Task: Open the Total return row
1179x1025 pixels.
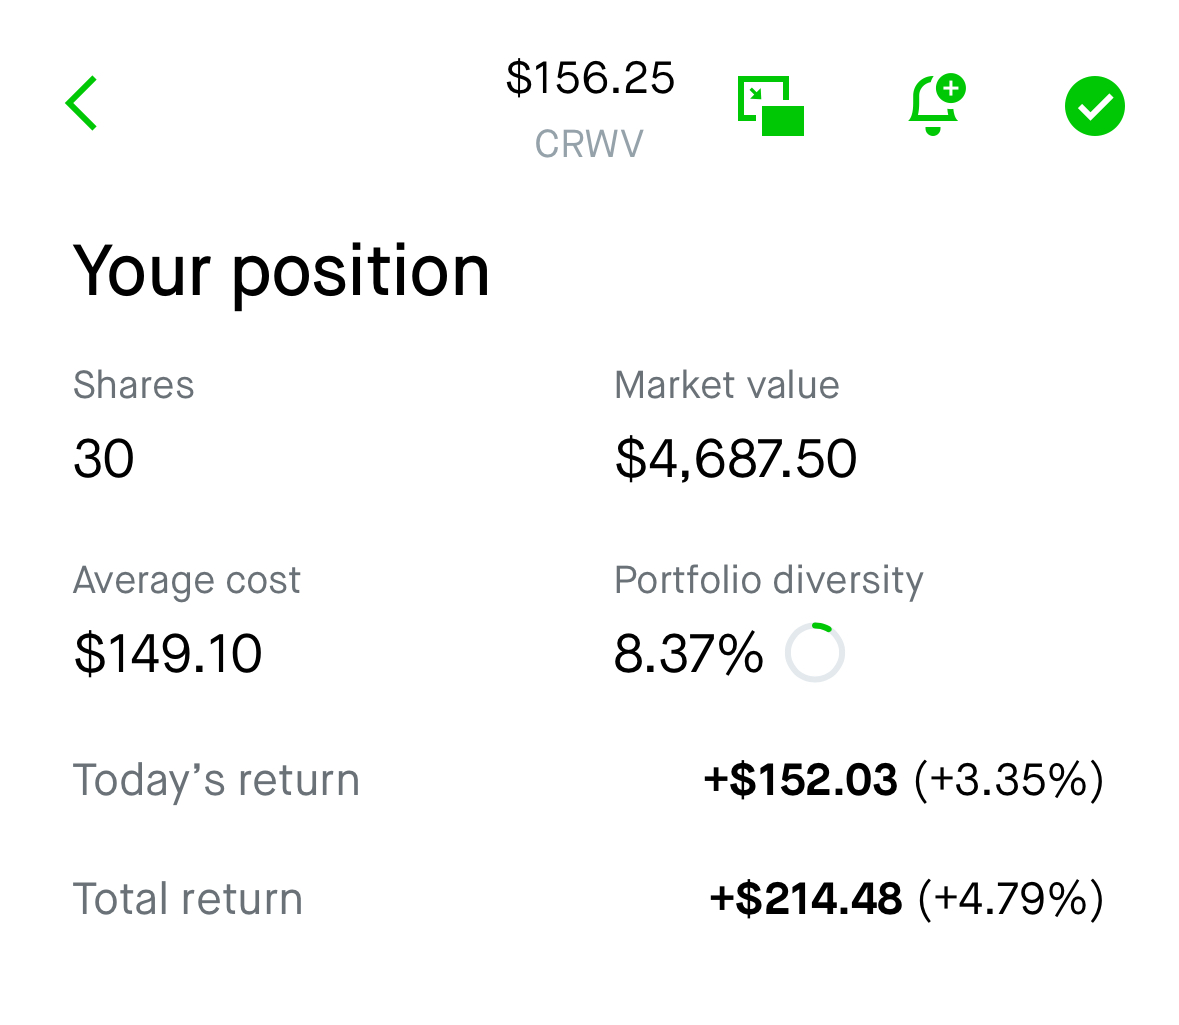Action: coord(588,899)
